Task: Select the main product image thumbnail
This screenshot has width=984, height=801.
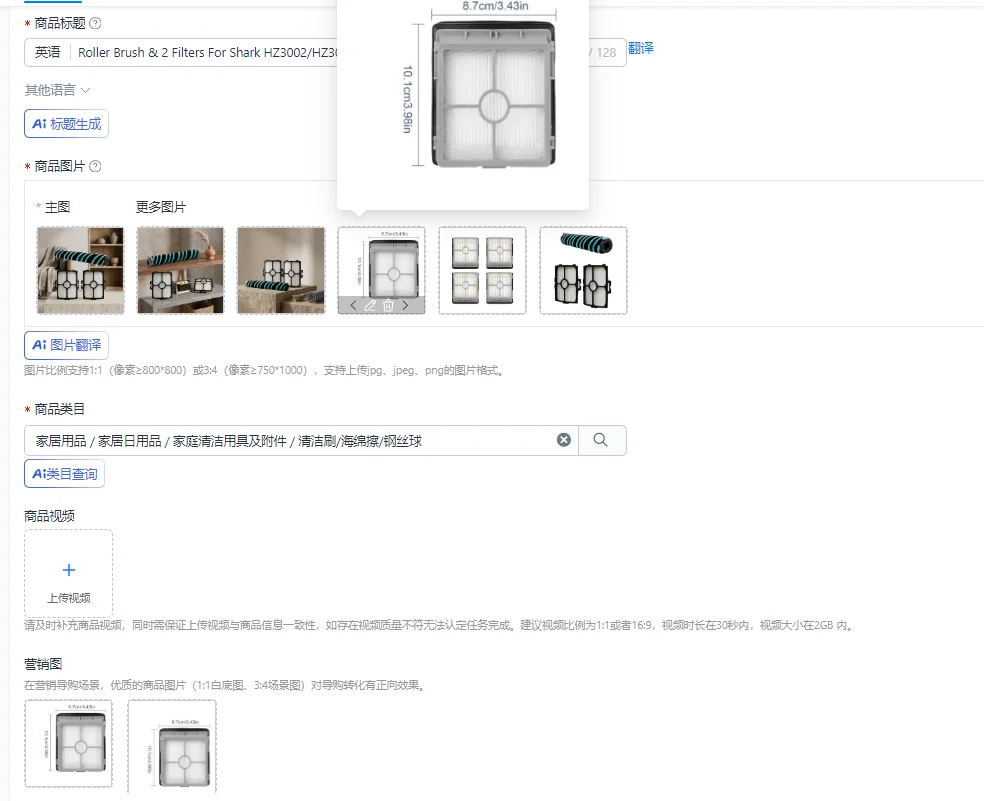Action: point(80,270)
